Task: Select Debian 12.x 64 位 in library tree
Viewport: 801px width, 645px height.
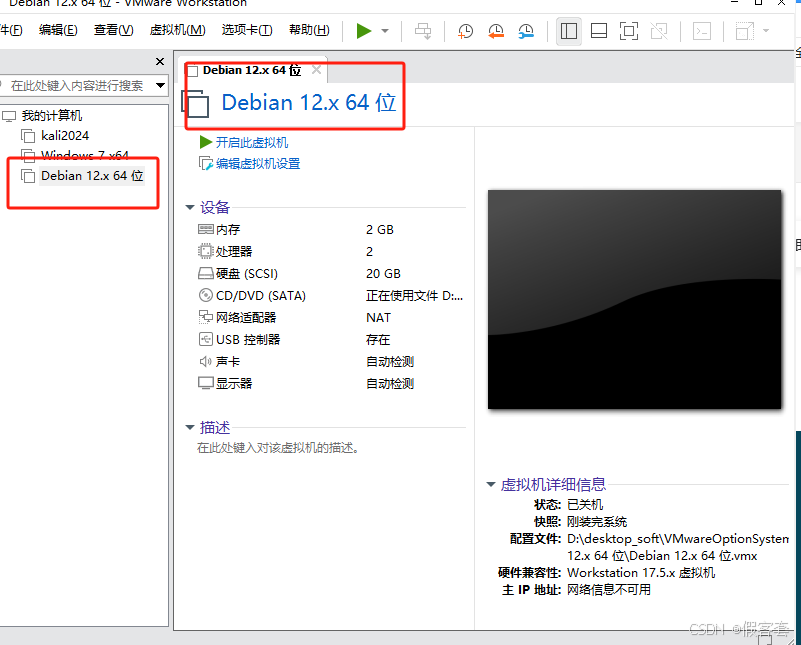Action: [92, 176]
